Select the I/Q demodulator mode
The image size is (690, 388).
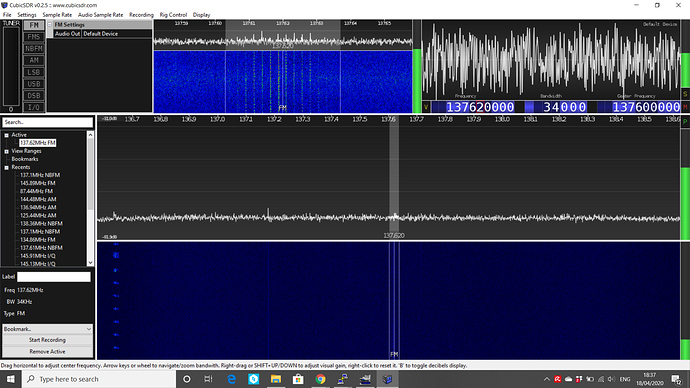(x=34, y=107)
